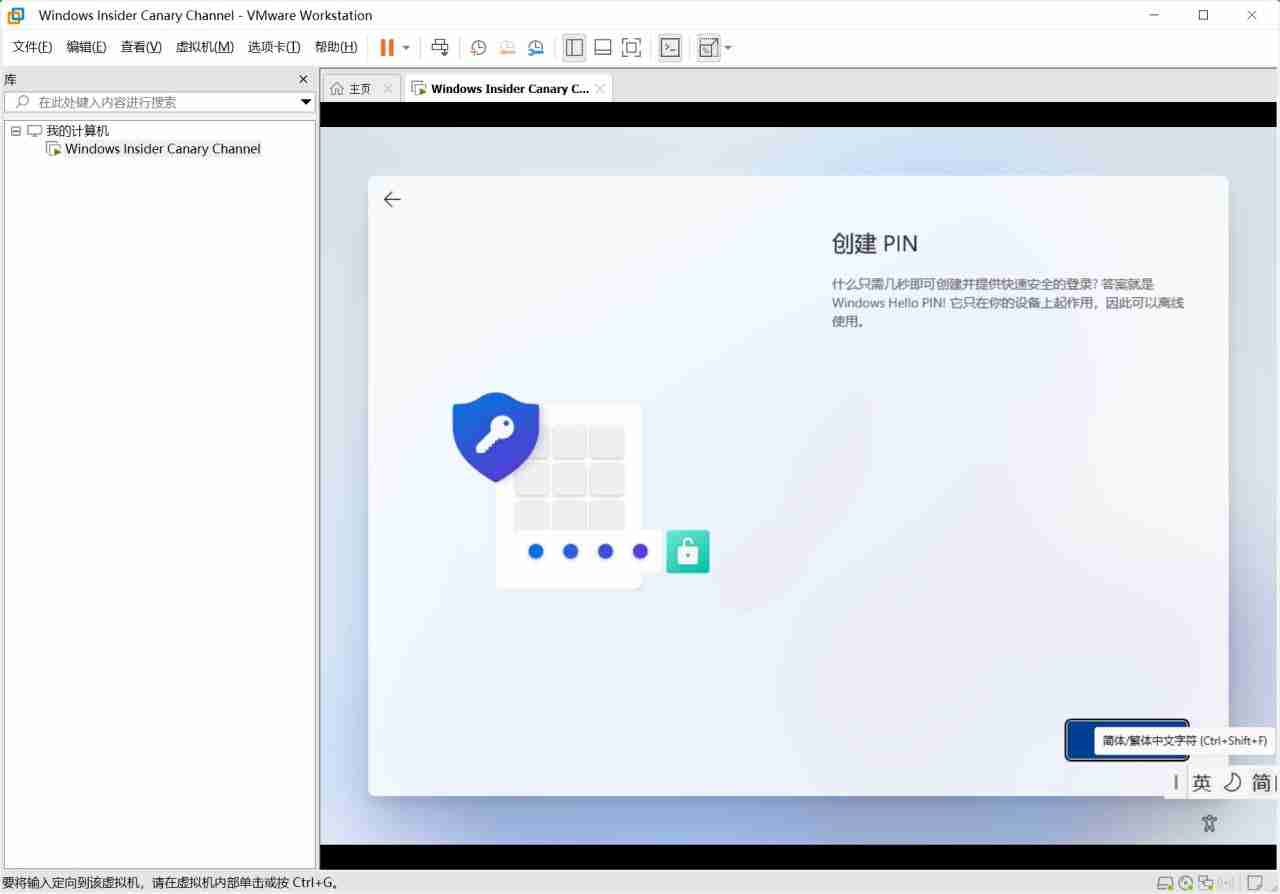Open the Snapshot Manager

(536, 47)
